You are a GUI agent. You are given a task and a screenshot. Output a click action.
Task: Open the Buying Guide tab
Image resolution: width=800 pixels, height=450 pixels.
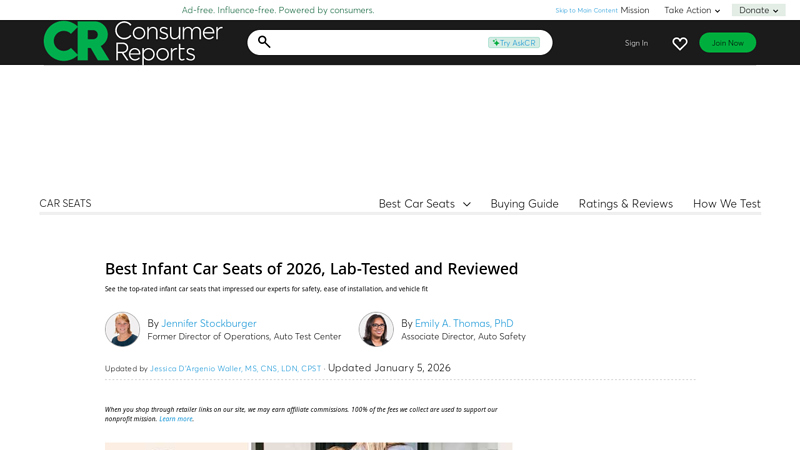(x=524, y=204)
